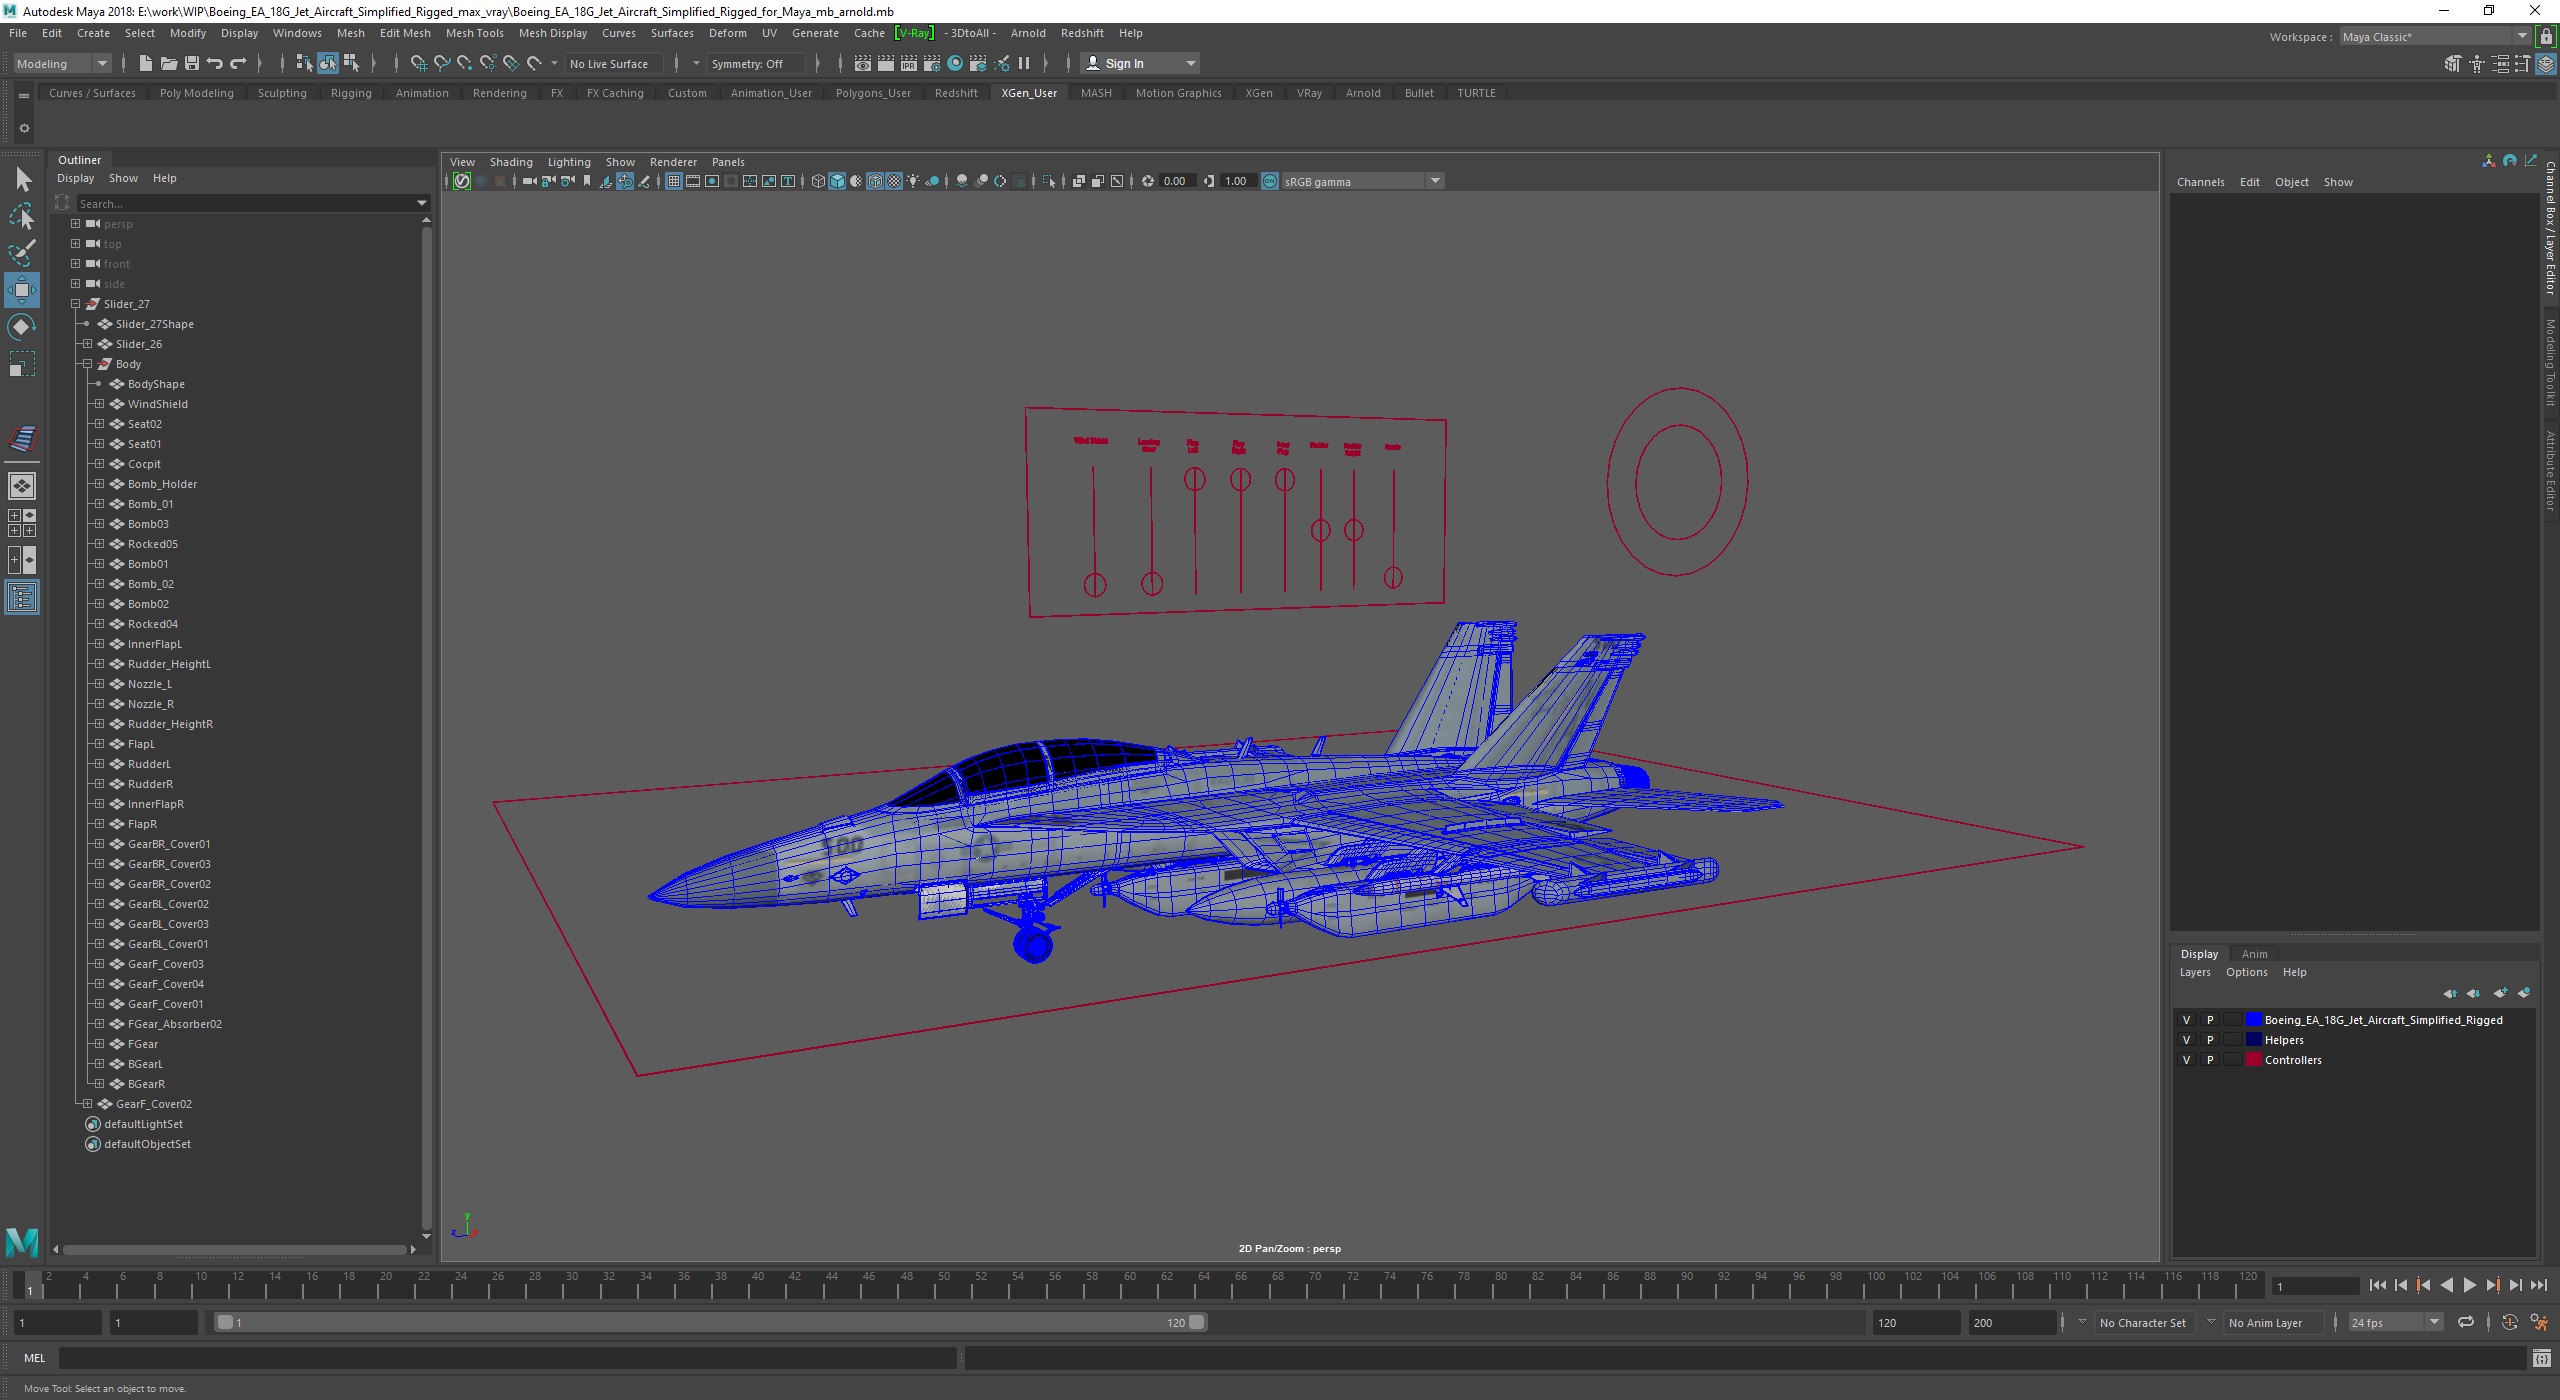2560x1400 pixels.
Task: Collapse the Body node in Outliner
Action: click(87, 364)
